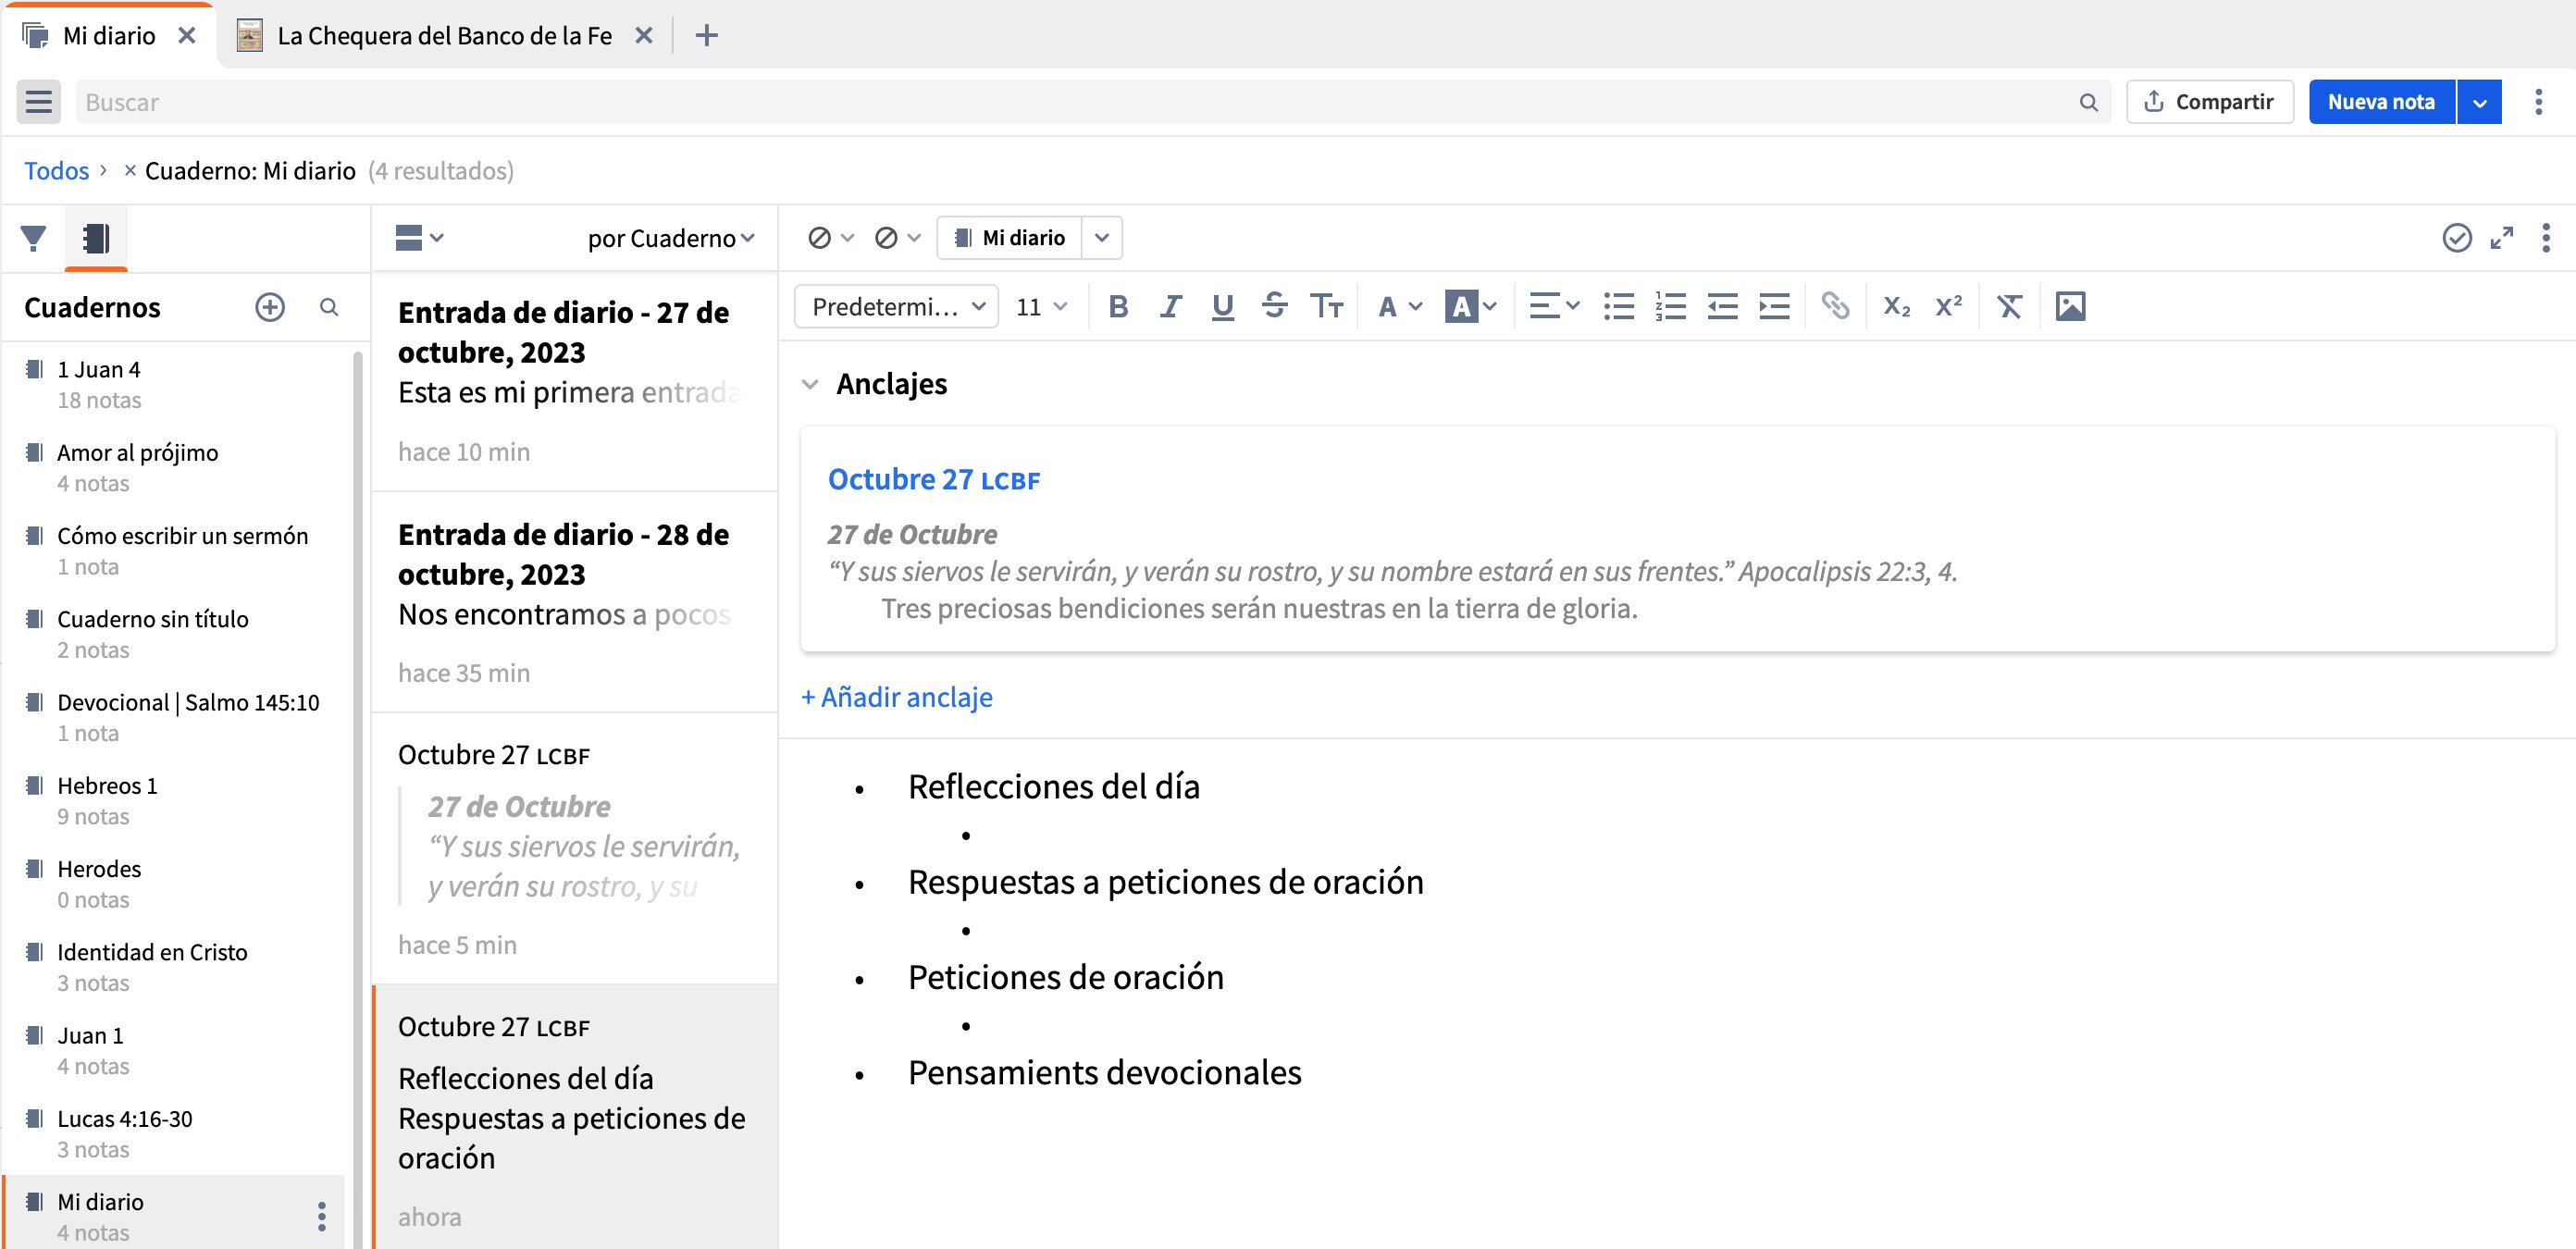Open the note list view mode dropdown
This screenshot has width=2576, height=1249.
point(419,238)
